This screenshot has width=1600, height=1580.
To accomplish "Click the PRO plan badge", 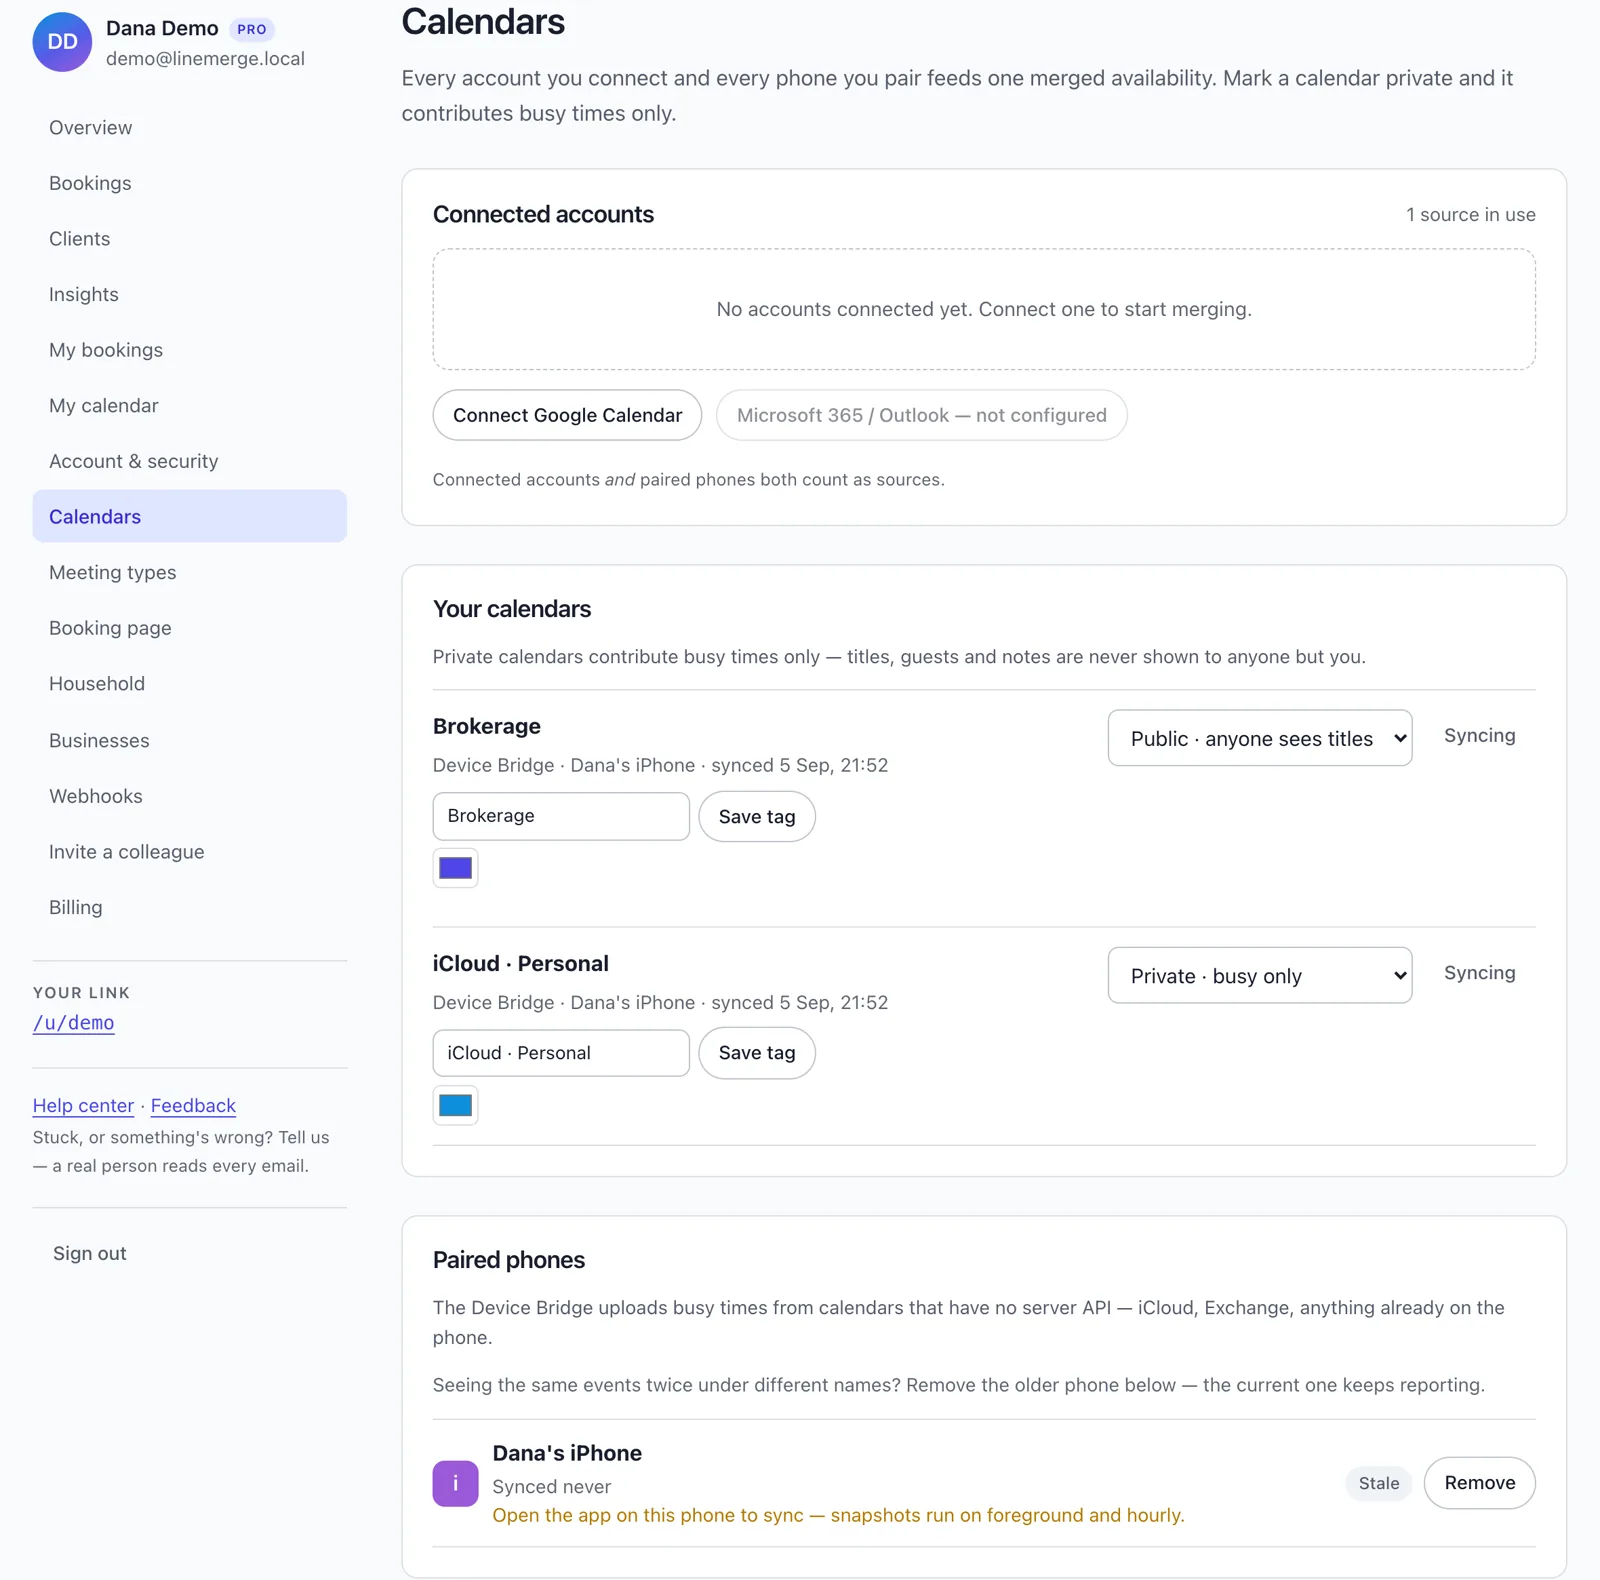I will click(x=252, y=29).
